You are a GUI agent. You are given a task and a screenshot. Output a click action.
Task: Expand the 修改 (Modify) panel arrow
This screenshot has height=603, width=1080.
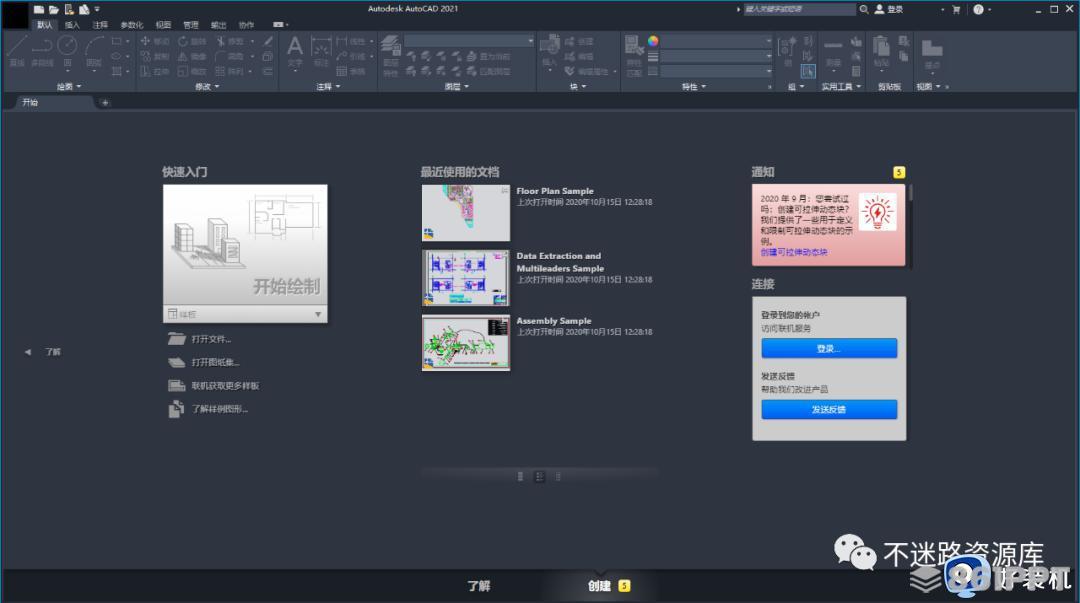pyautogui.click(x=217, y=87)
